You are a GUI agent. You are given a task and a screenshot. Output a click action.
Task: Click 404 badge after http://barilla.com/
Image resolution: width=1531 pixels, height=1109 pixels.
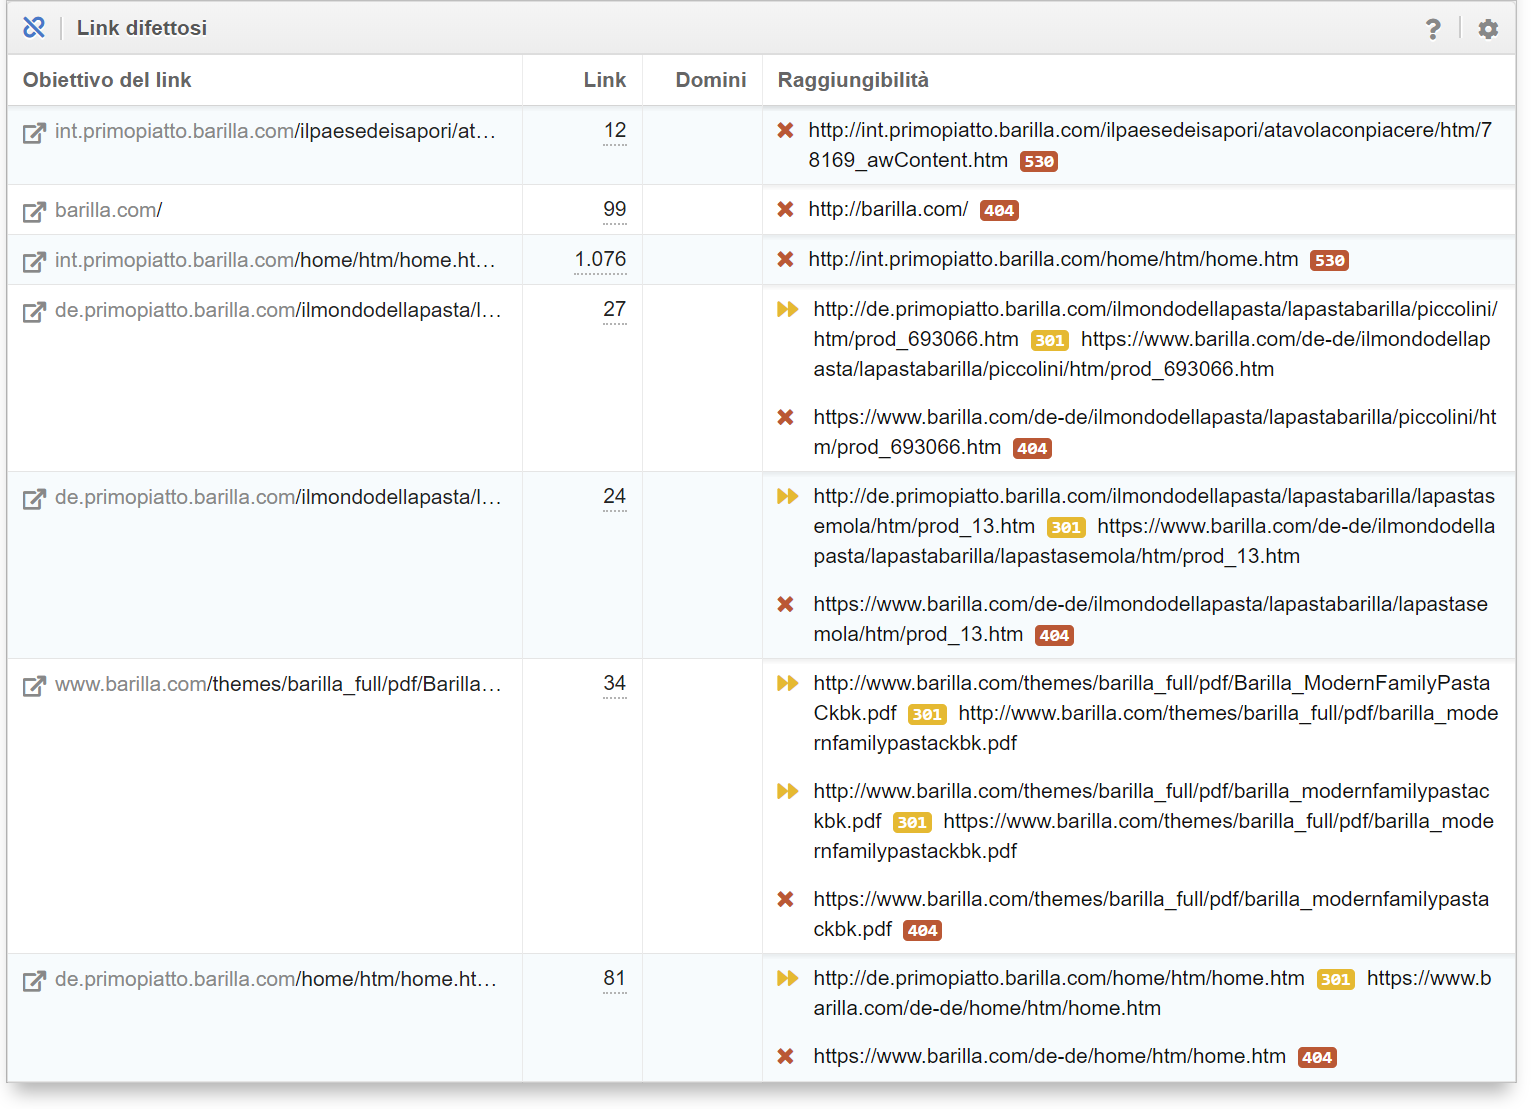point(999,210)
